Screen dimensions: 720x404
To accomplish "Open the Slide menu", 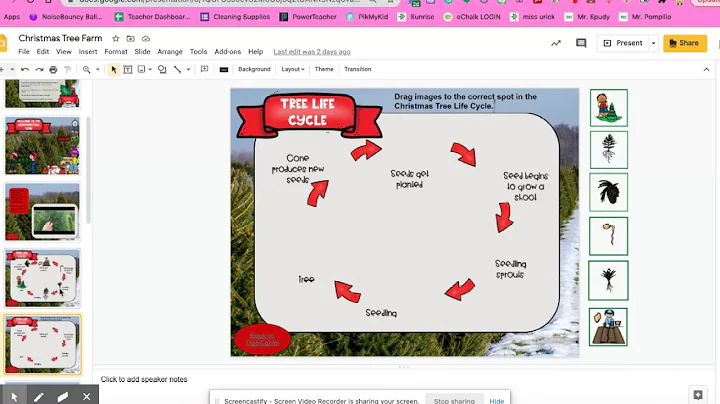I will tap(142, 52).
